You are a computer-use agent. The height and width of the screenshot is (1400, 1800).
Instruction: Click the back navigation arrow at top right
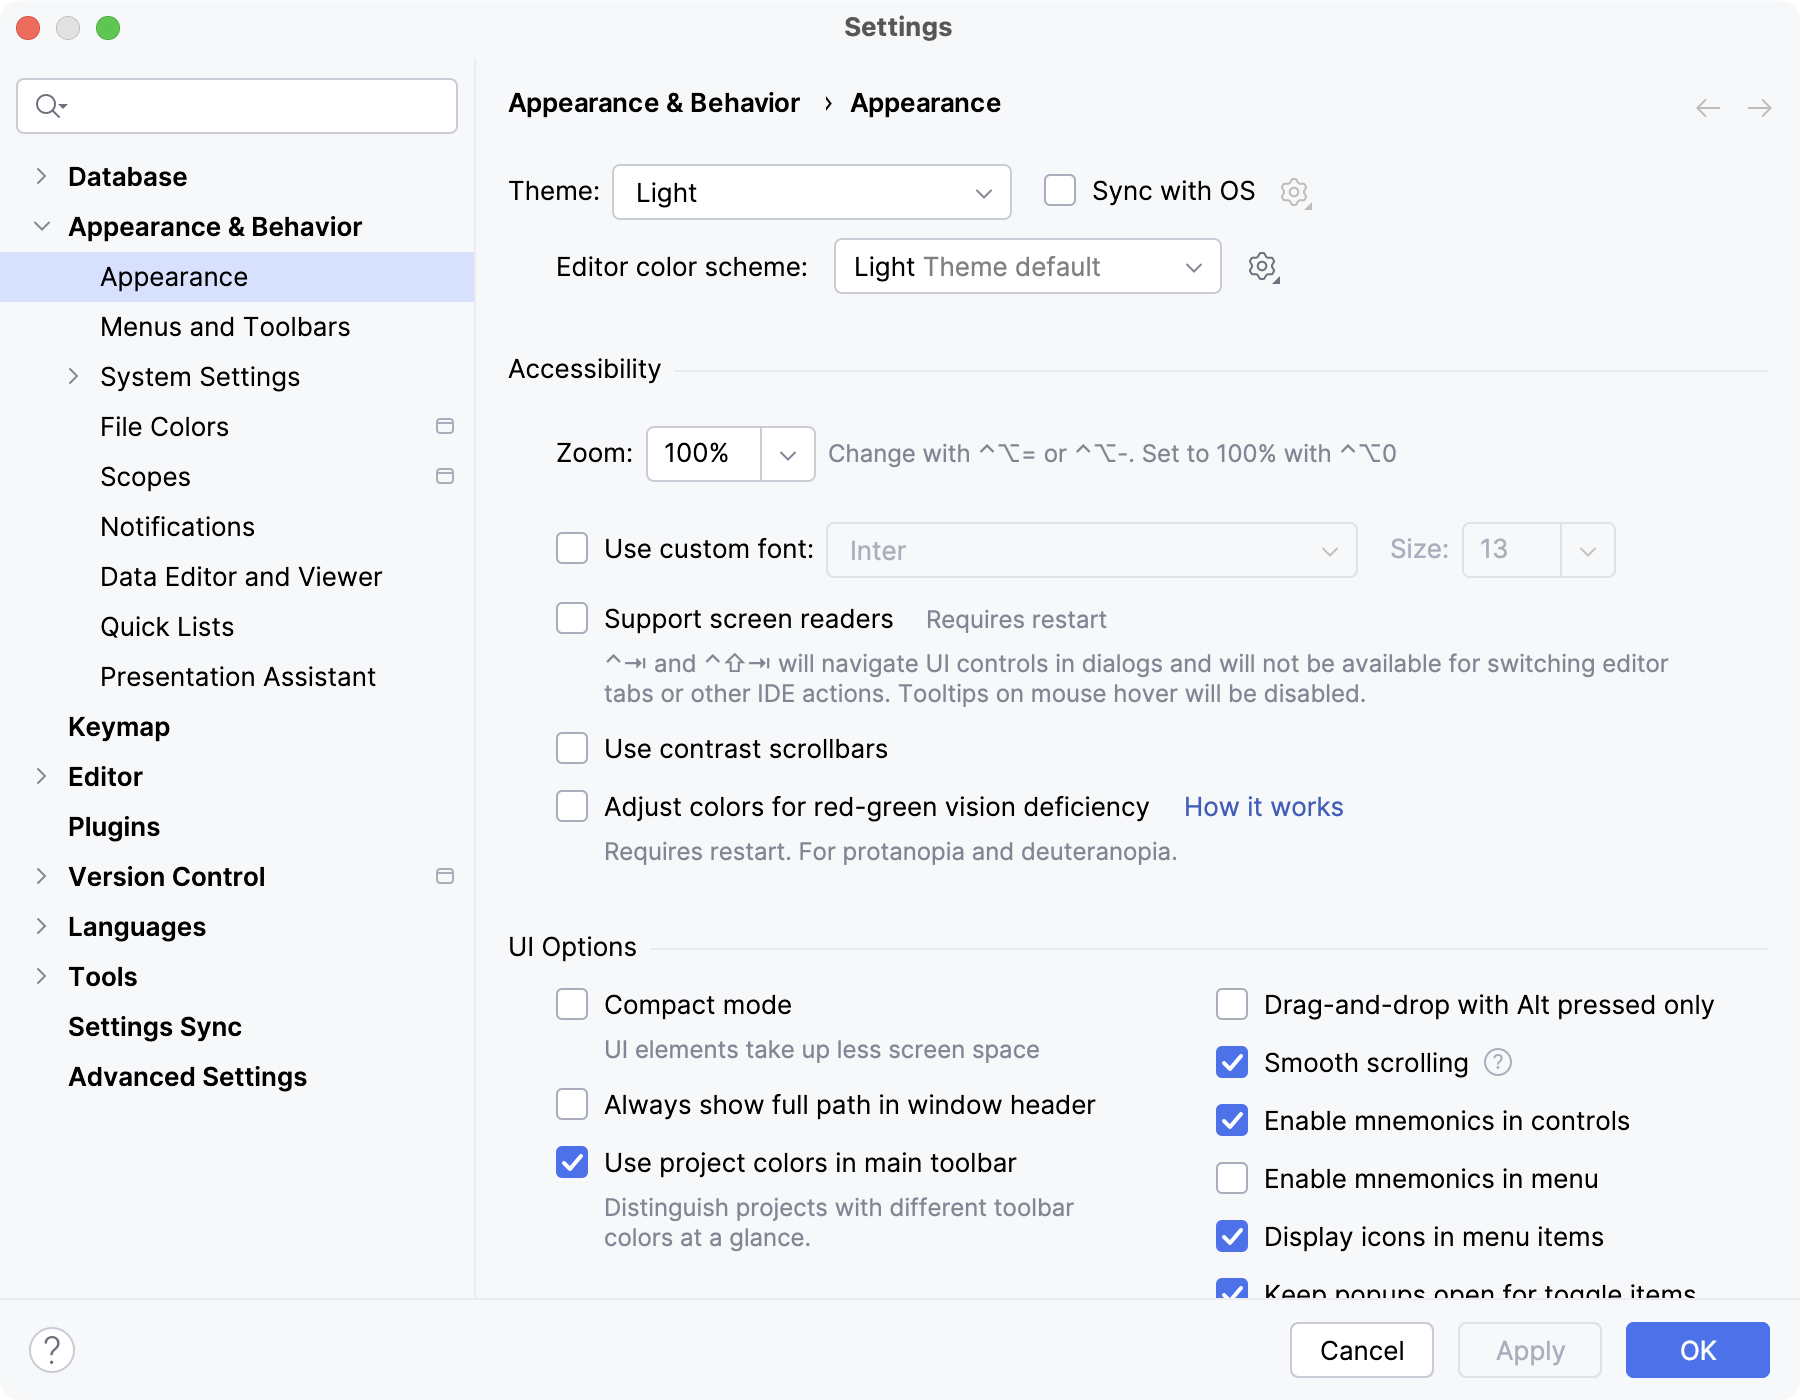pos(1706,108)
